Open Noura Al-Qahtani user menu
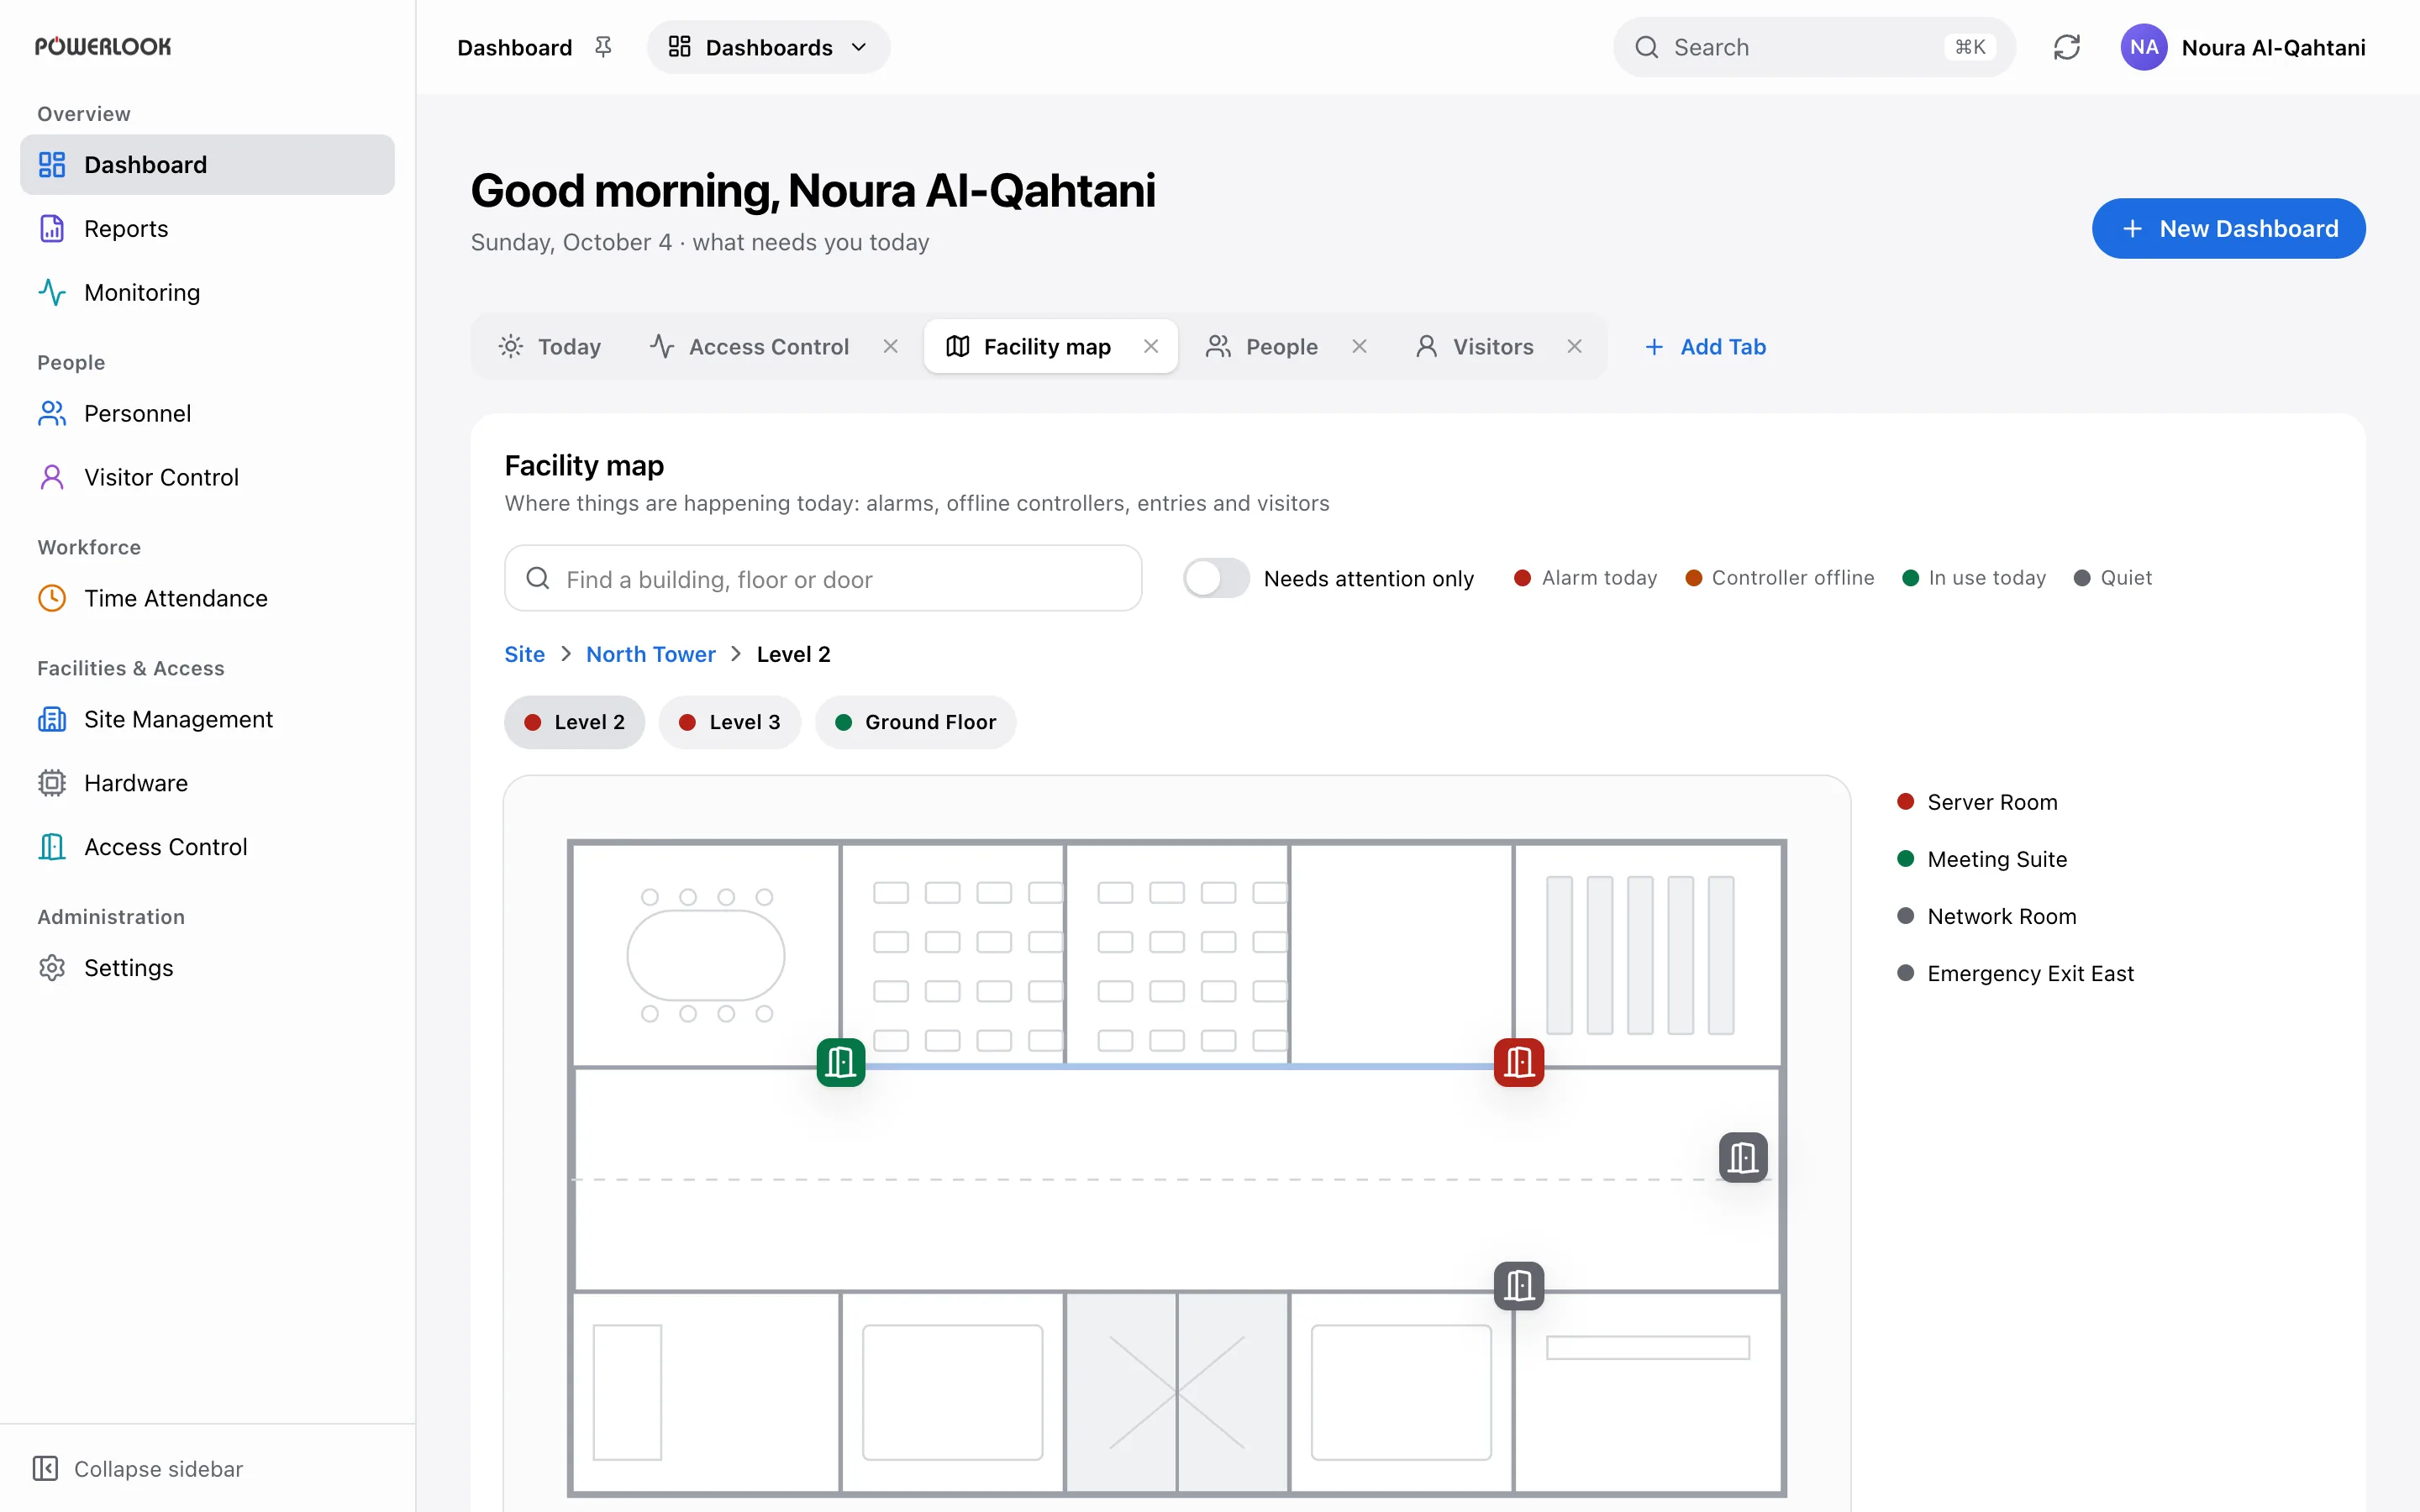 (x=2243, y=47)
